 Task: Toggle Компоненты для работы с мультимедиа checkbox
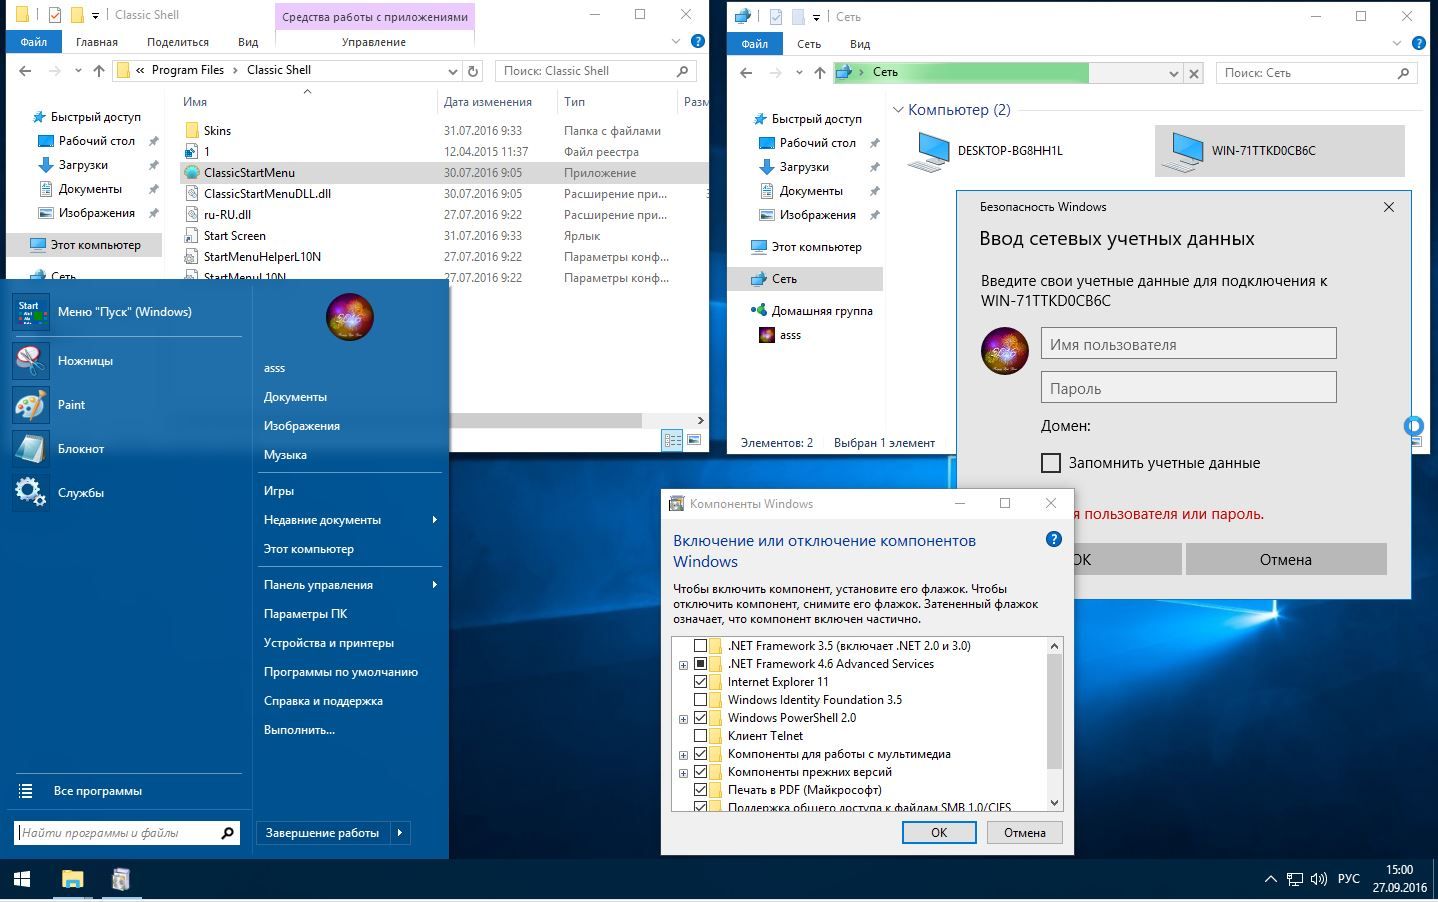[700, 754]
